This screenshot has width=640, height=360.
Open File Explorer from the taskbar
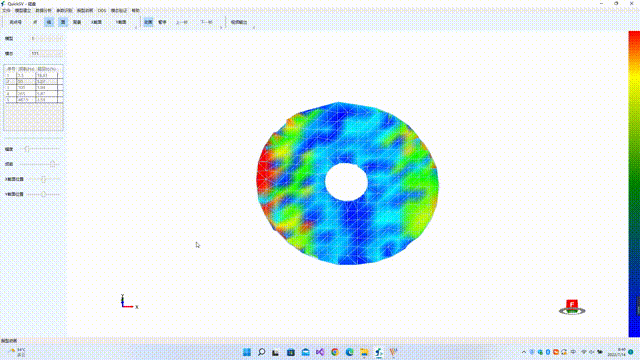(364, 352)
